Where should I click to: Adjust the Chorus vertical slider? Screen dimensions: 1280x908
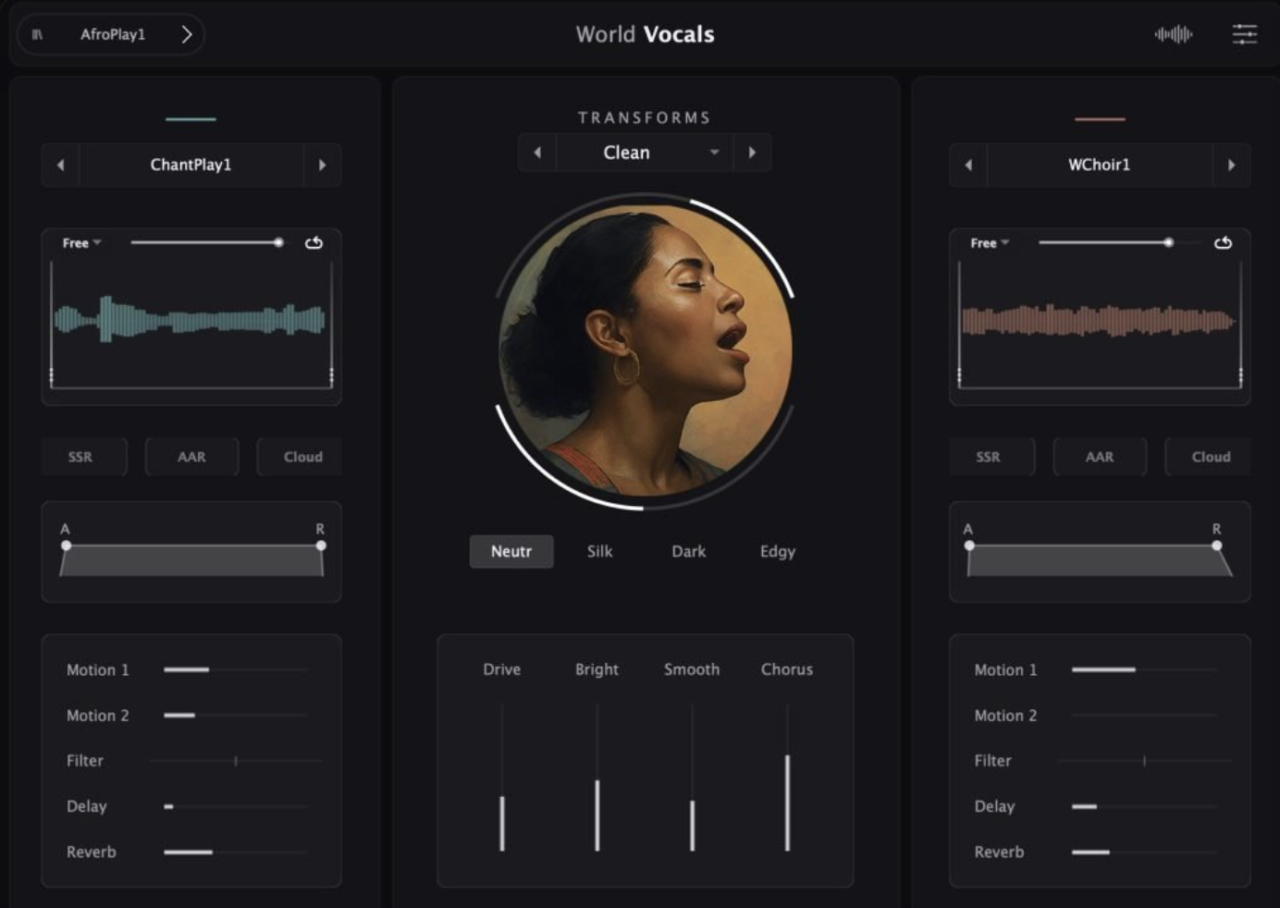(x=787, y=777)
